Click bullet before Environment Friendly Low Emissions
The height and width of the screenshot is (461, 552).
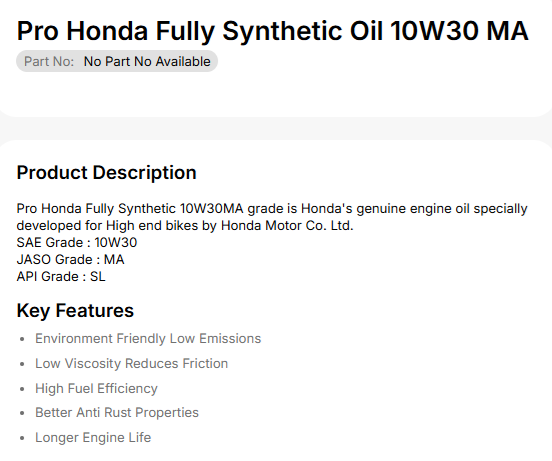[x=23, y=339]
